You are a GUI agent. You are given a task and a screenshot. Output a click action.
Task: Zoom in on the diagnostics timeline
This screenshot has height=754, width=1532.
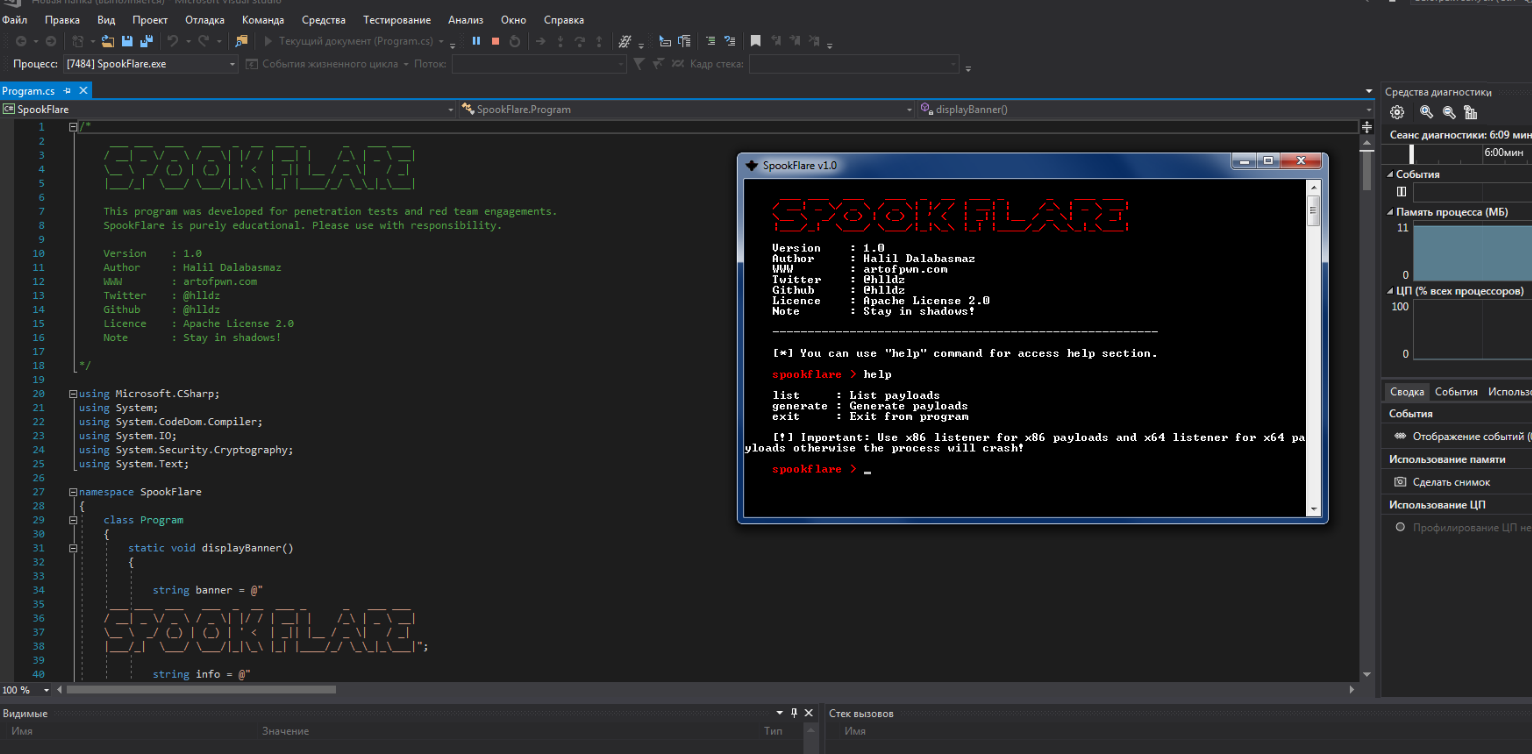coord(1426,112)
